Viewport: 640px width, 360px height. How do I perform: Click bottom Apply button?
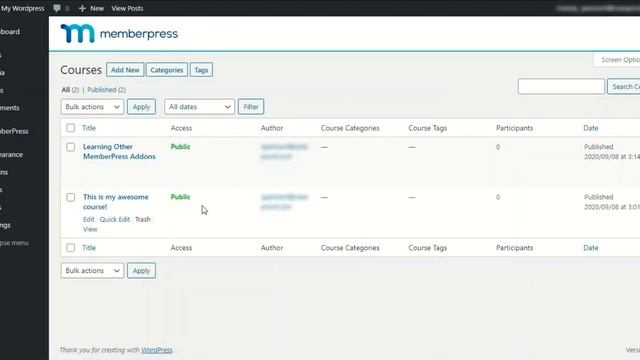(141, 271)
